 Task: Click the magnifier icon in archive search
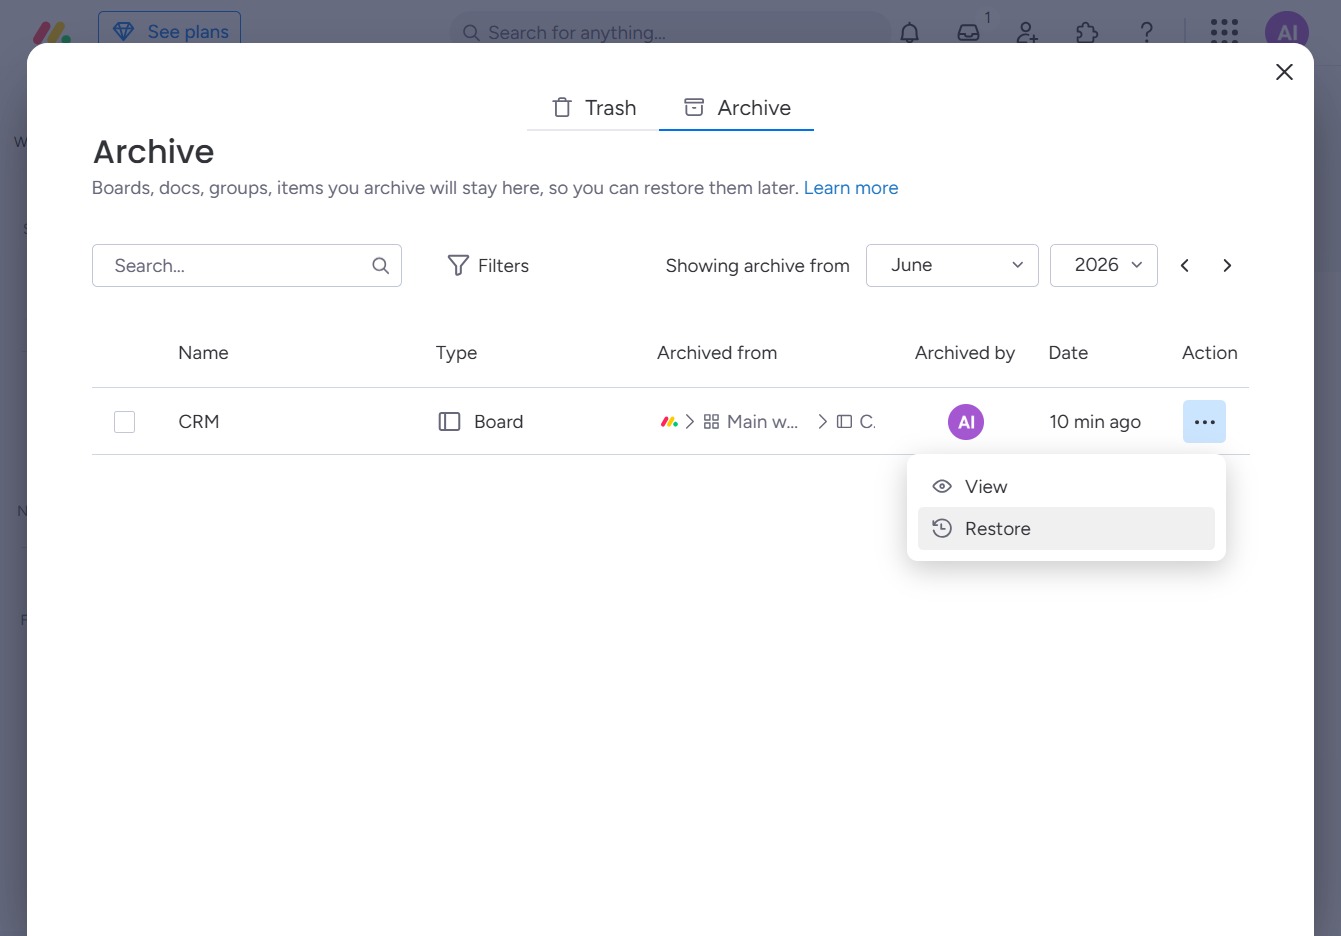pos(381,266)
